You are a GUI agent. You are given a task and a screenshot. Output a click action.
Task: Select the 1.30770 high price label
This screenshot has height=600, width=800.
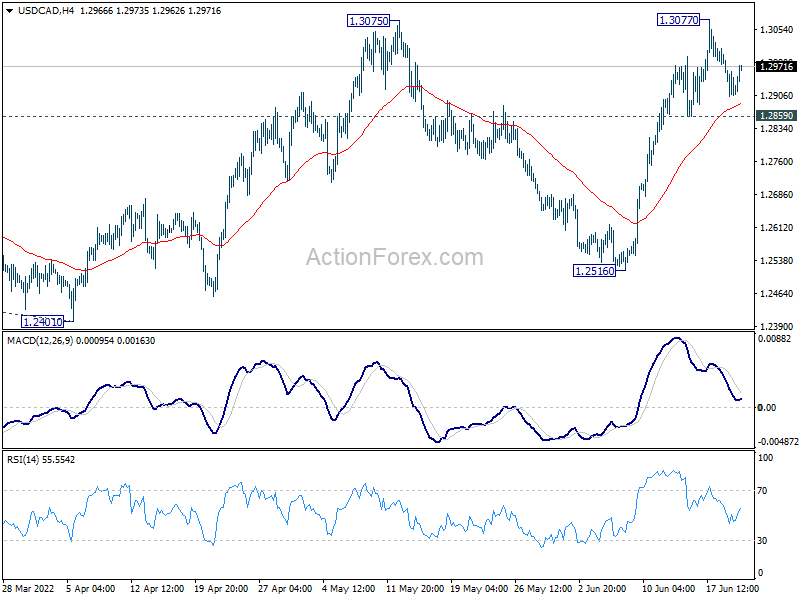678,20
